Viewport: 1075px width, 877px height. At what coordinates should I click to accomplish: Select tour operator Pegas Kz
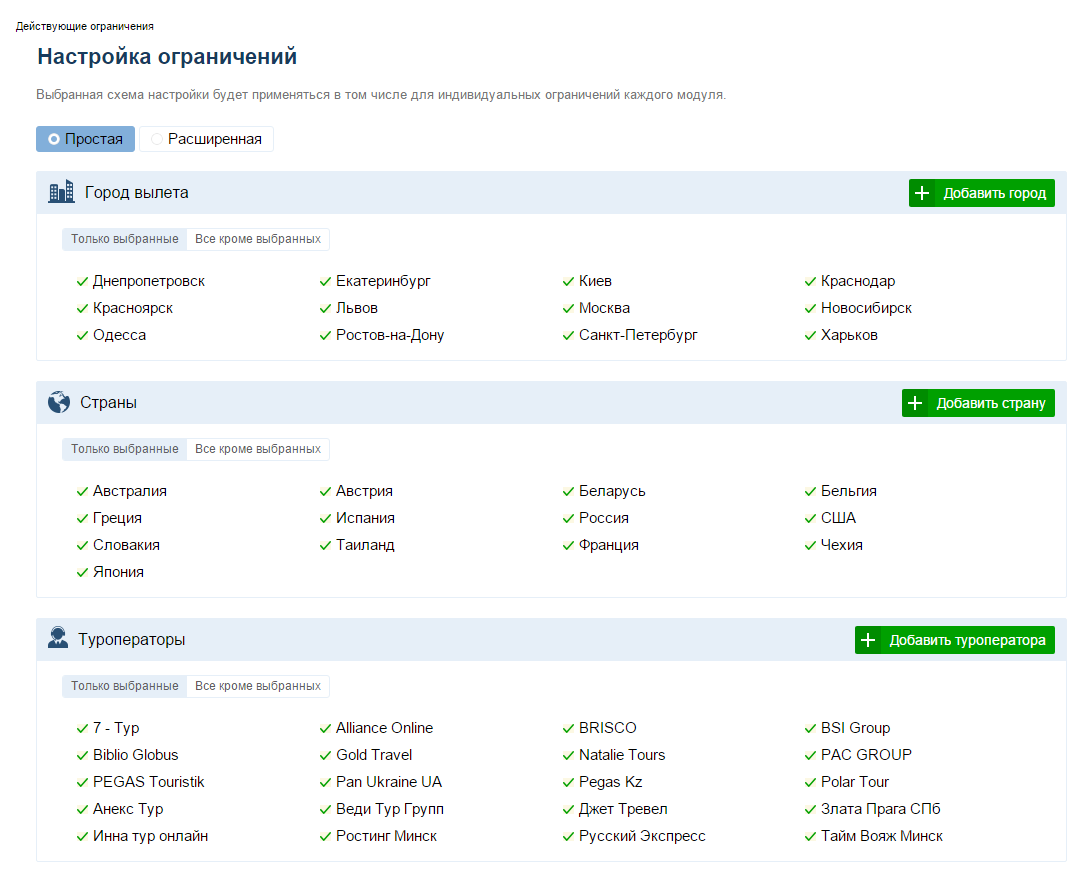(x=610, y=782)
